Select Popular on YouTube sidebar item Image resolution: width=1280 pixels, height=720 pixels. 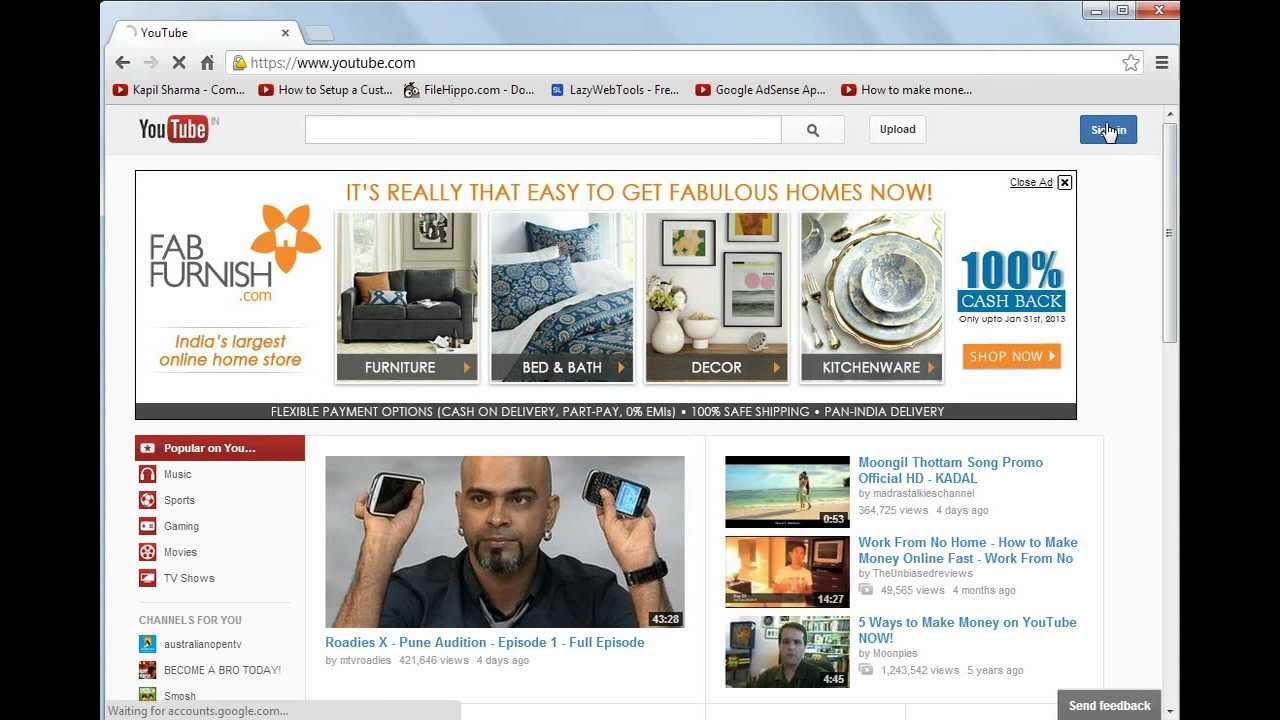[x=220, y=448]
